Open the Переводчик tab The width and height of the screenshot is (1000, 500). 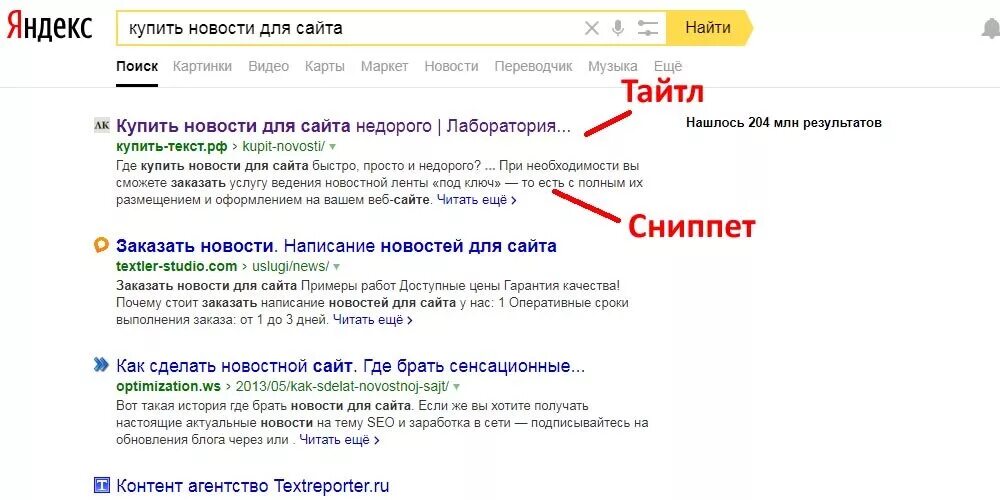click(534, 66)
